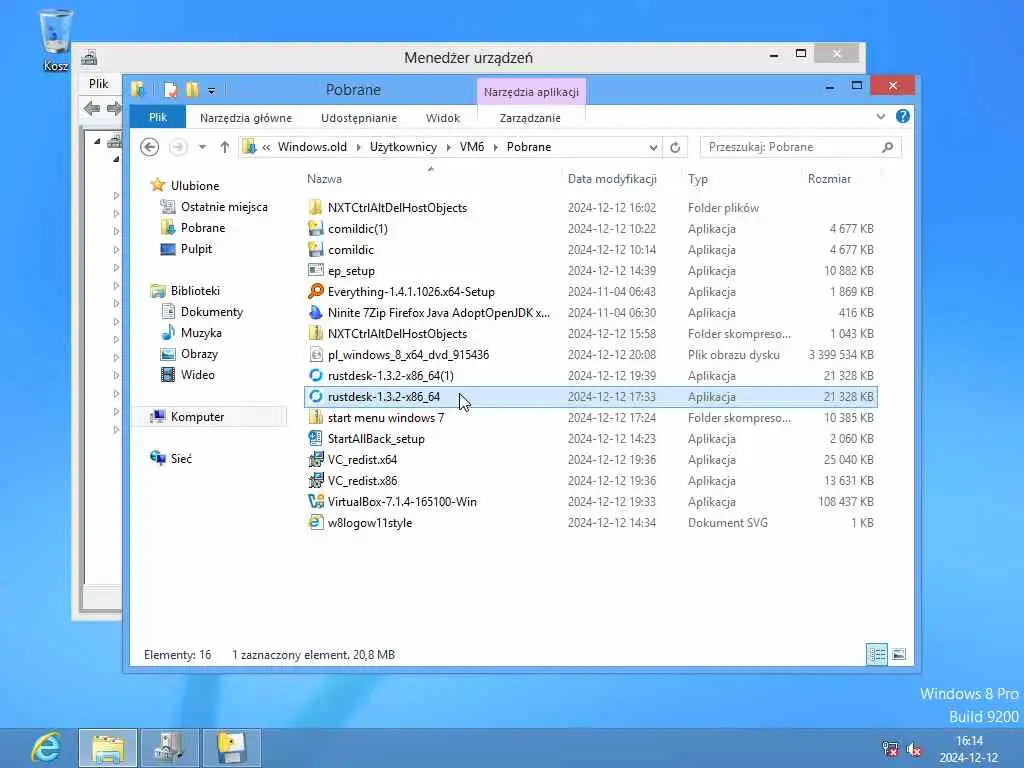Open recent locations dropdown arrow

(x=202, y=147)
